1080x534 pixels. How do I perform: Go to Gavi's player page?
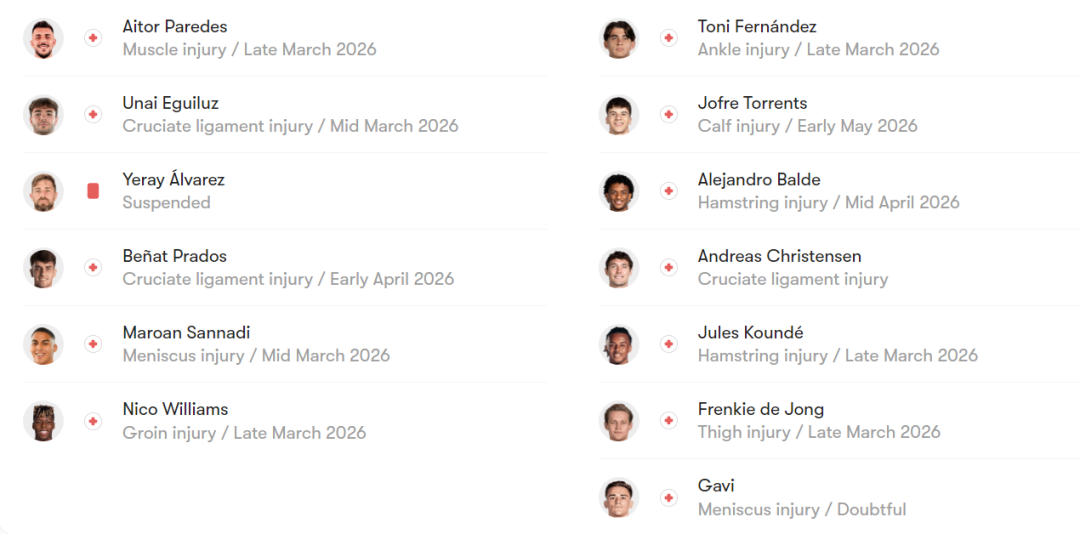[x=716, y=486]
